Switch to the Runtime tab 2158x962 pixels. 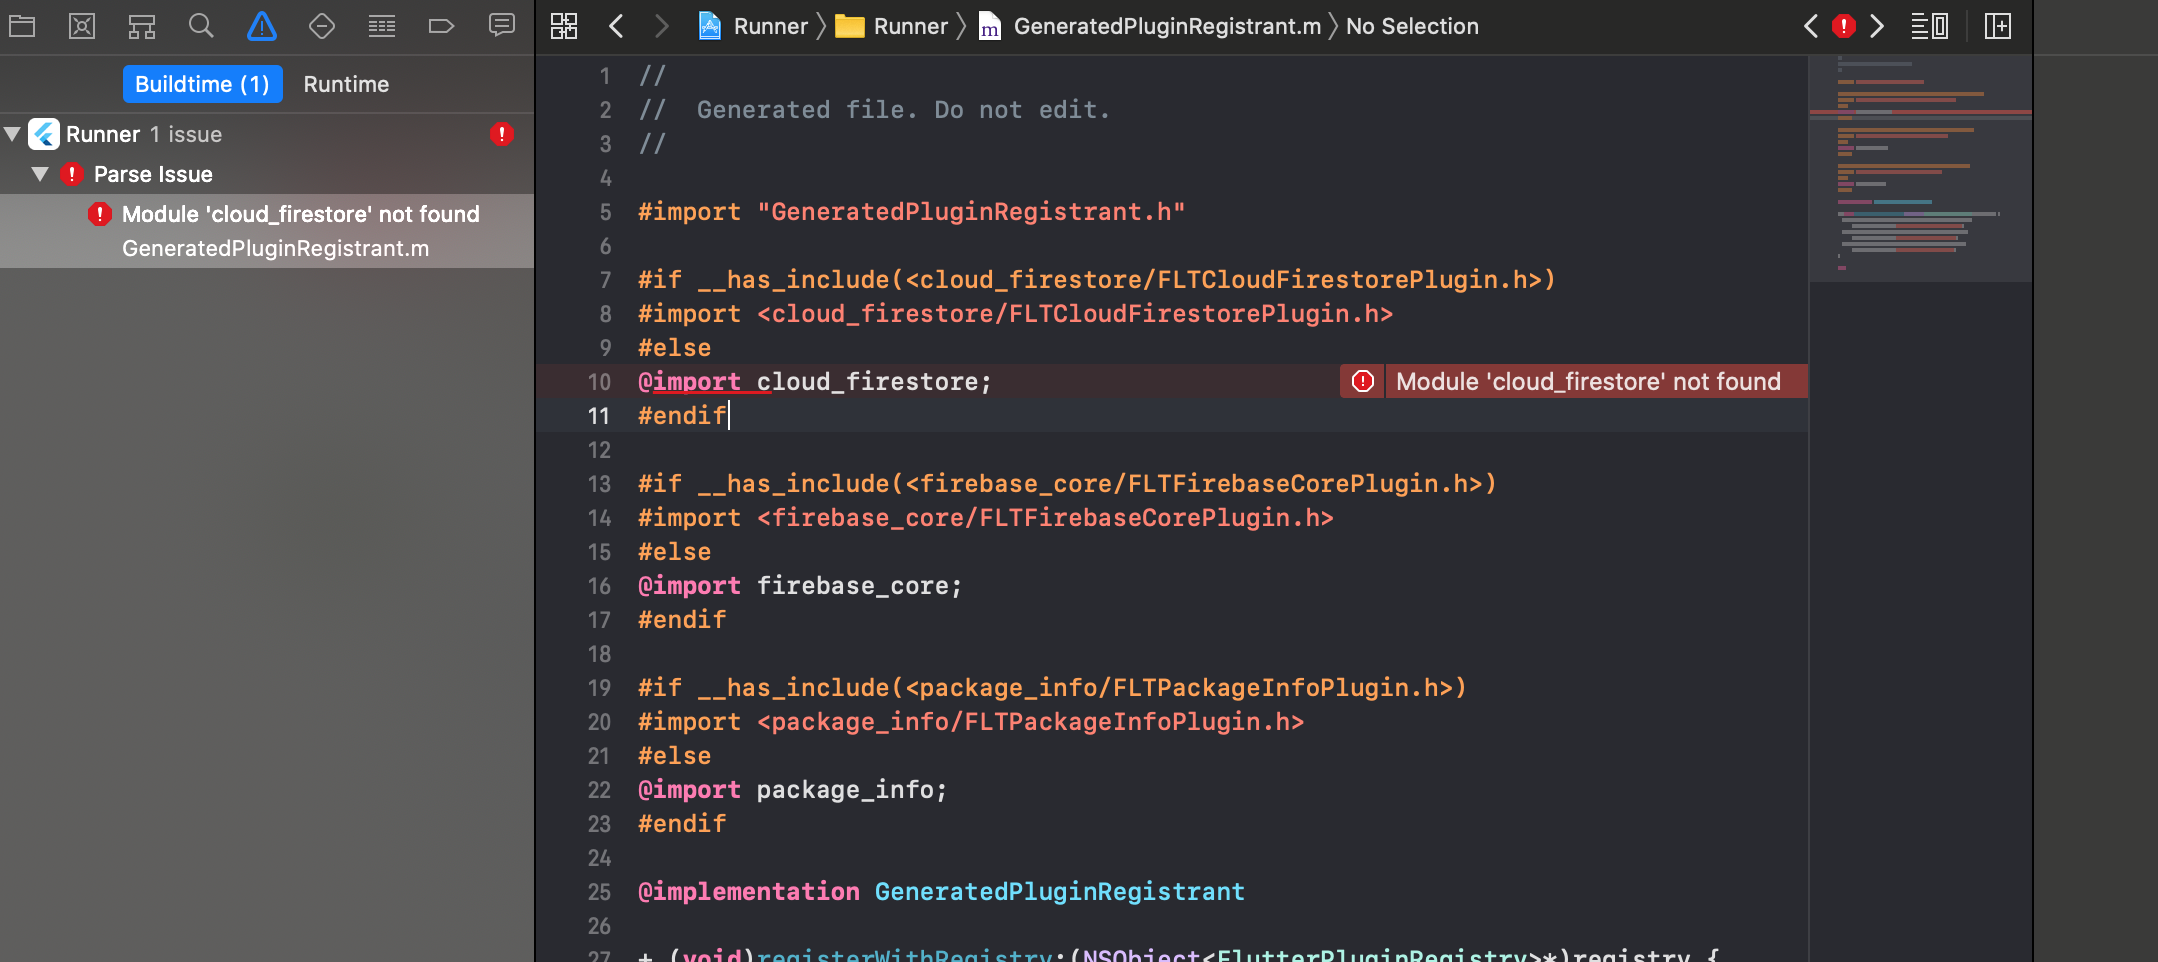[x=345, y=84]
